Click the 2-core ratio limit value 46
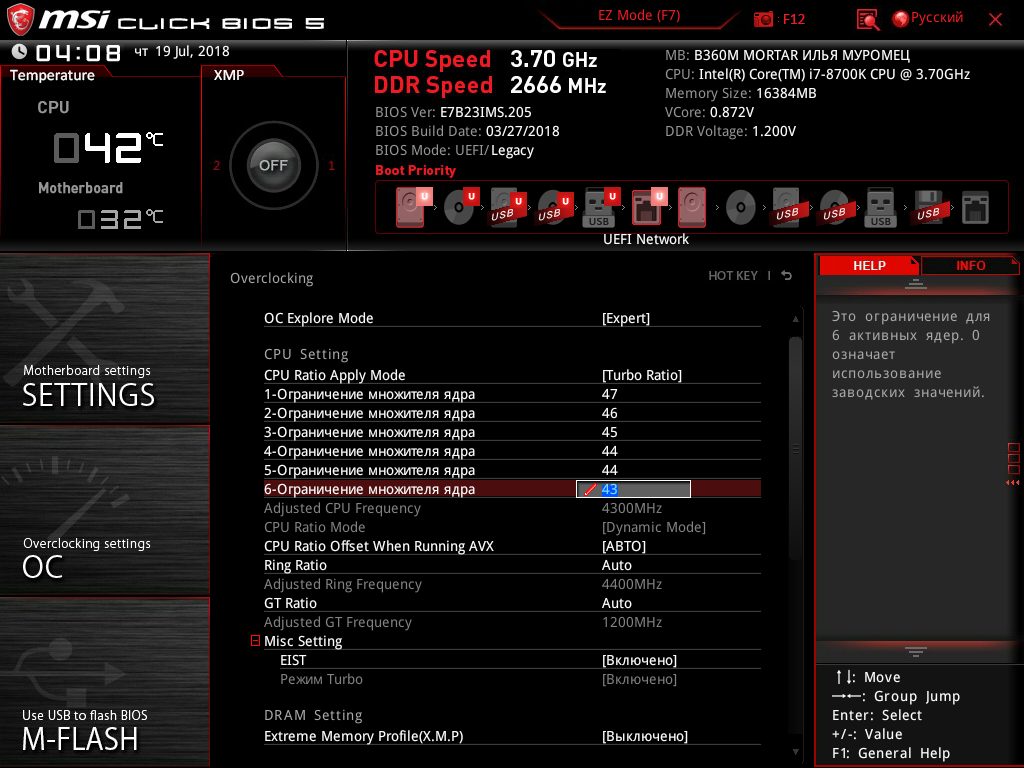Image resolution: width=1024 pixels, height=768 pixels. point(609,413)
